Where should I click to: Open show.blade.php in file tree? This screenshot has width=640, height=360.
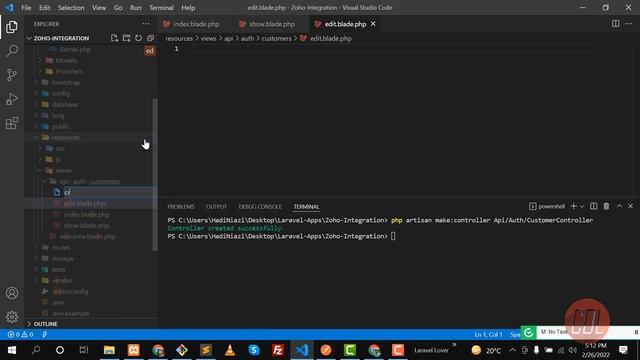tap(86, 226)
